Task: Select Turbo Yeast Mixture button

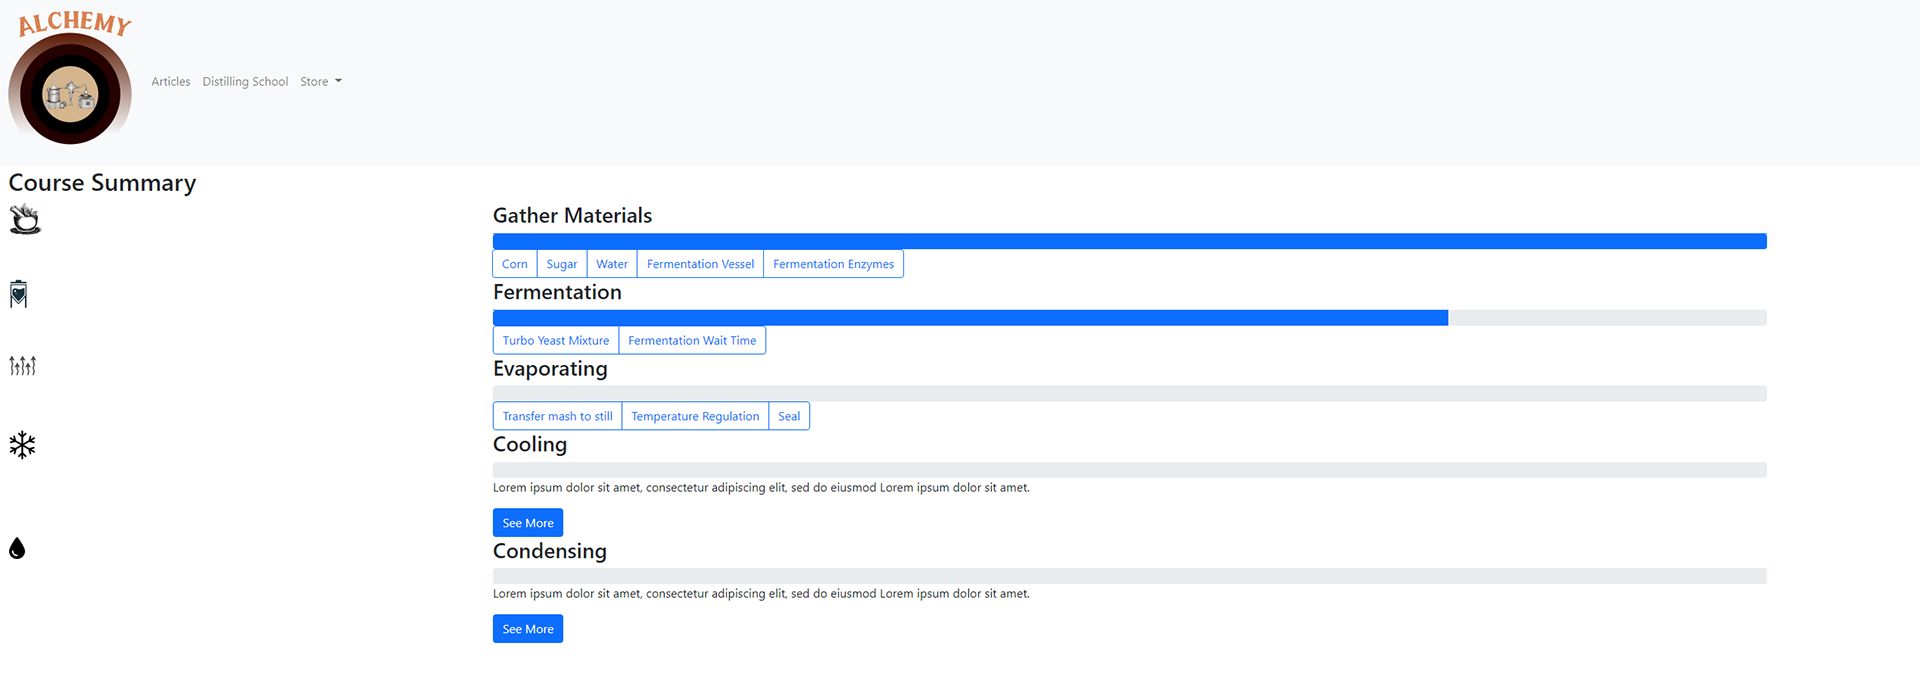Action: click(556, 341)
